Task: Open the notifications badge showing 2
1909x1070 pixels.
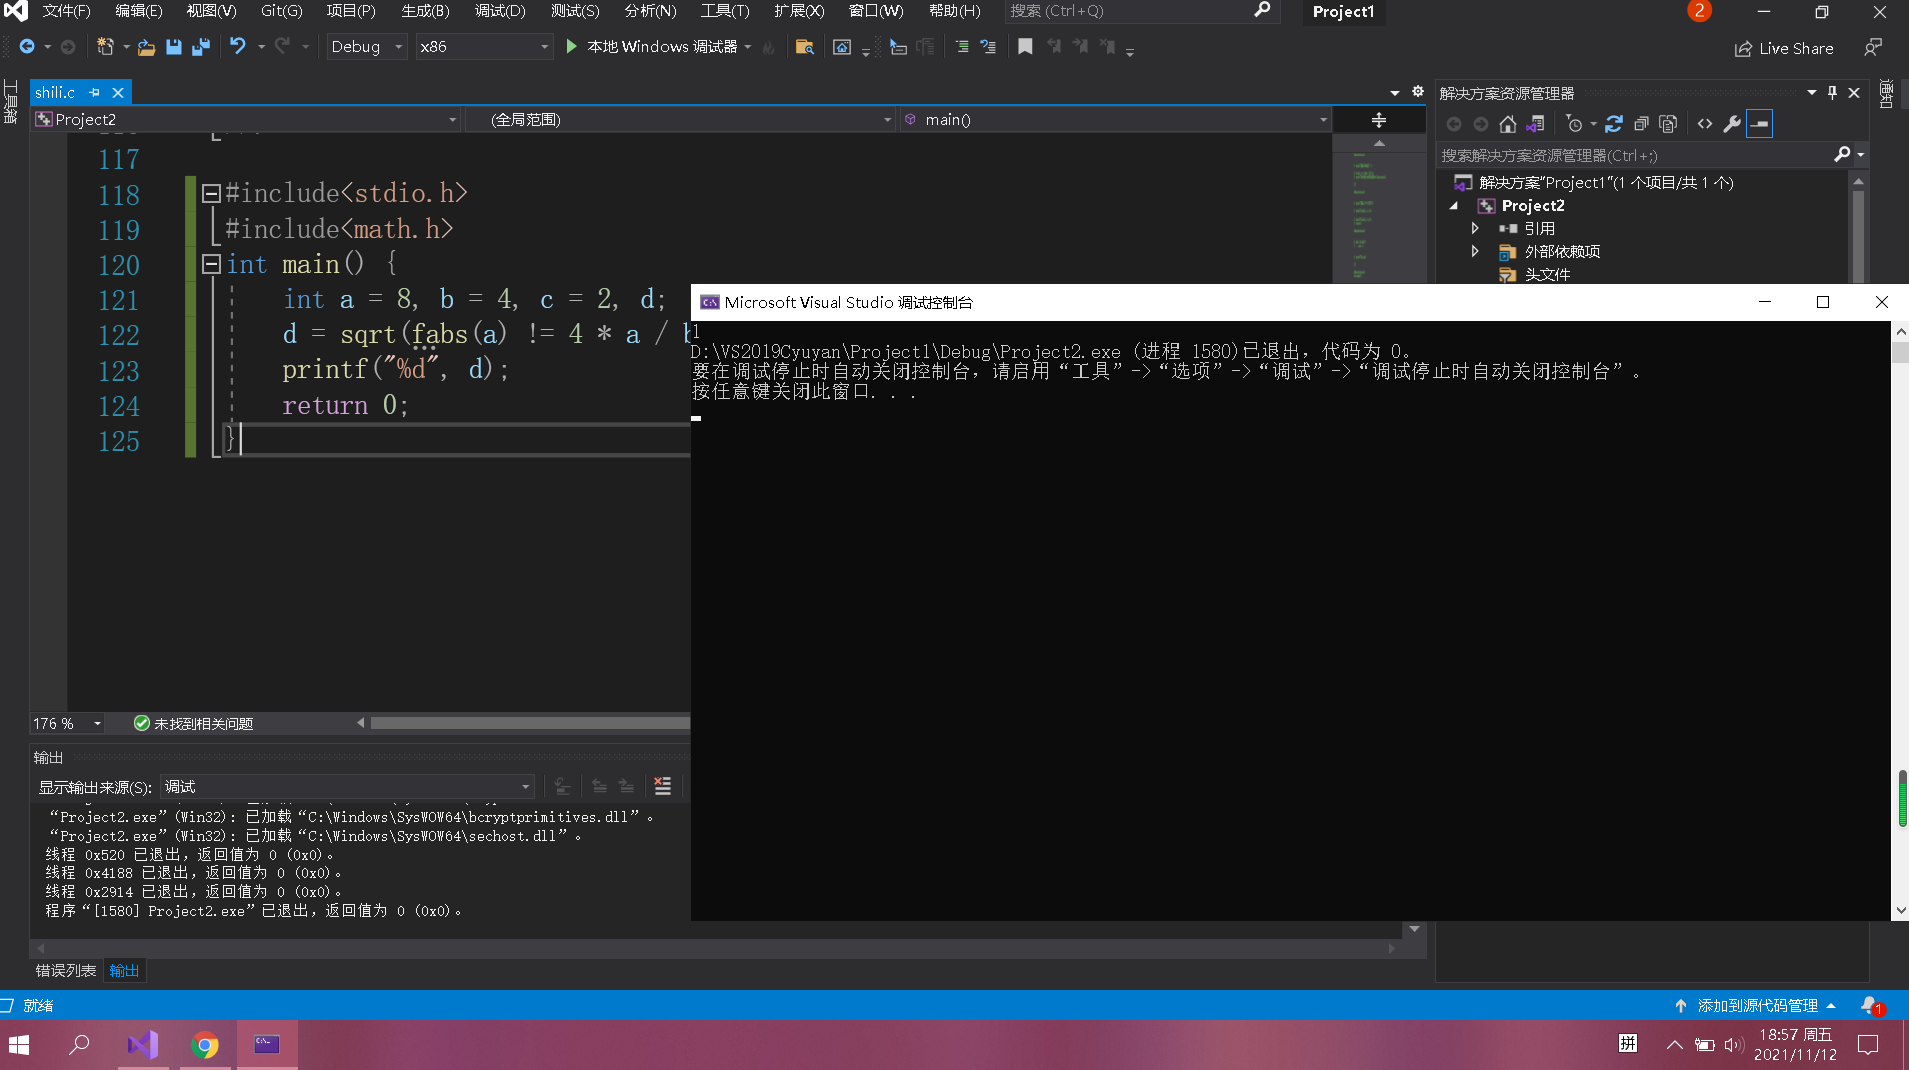Action: pos(1699,11)
